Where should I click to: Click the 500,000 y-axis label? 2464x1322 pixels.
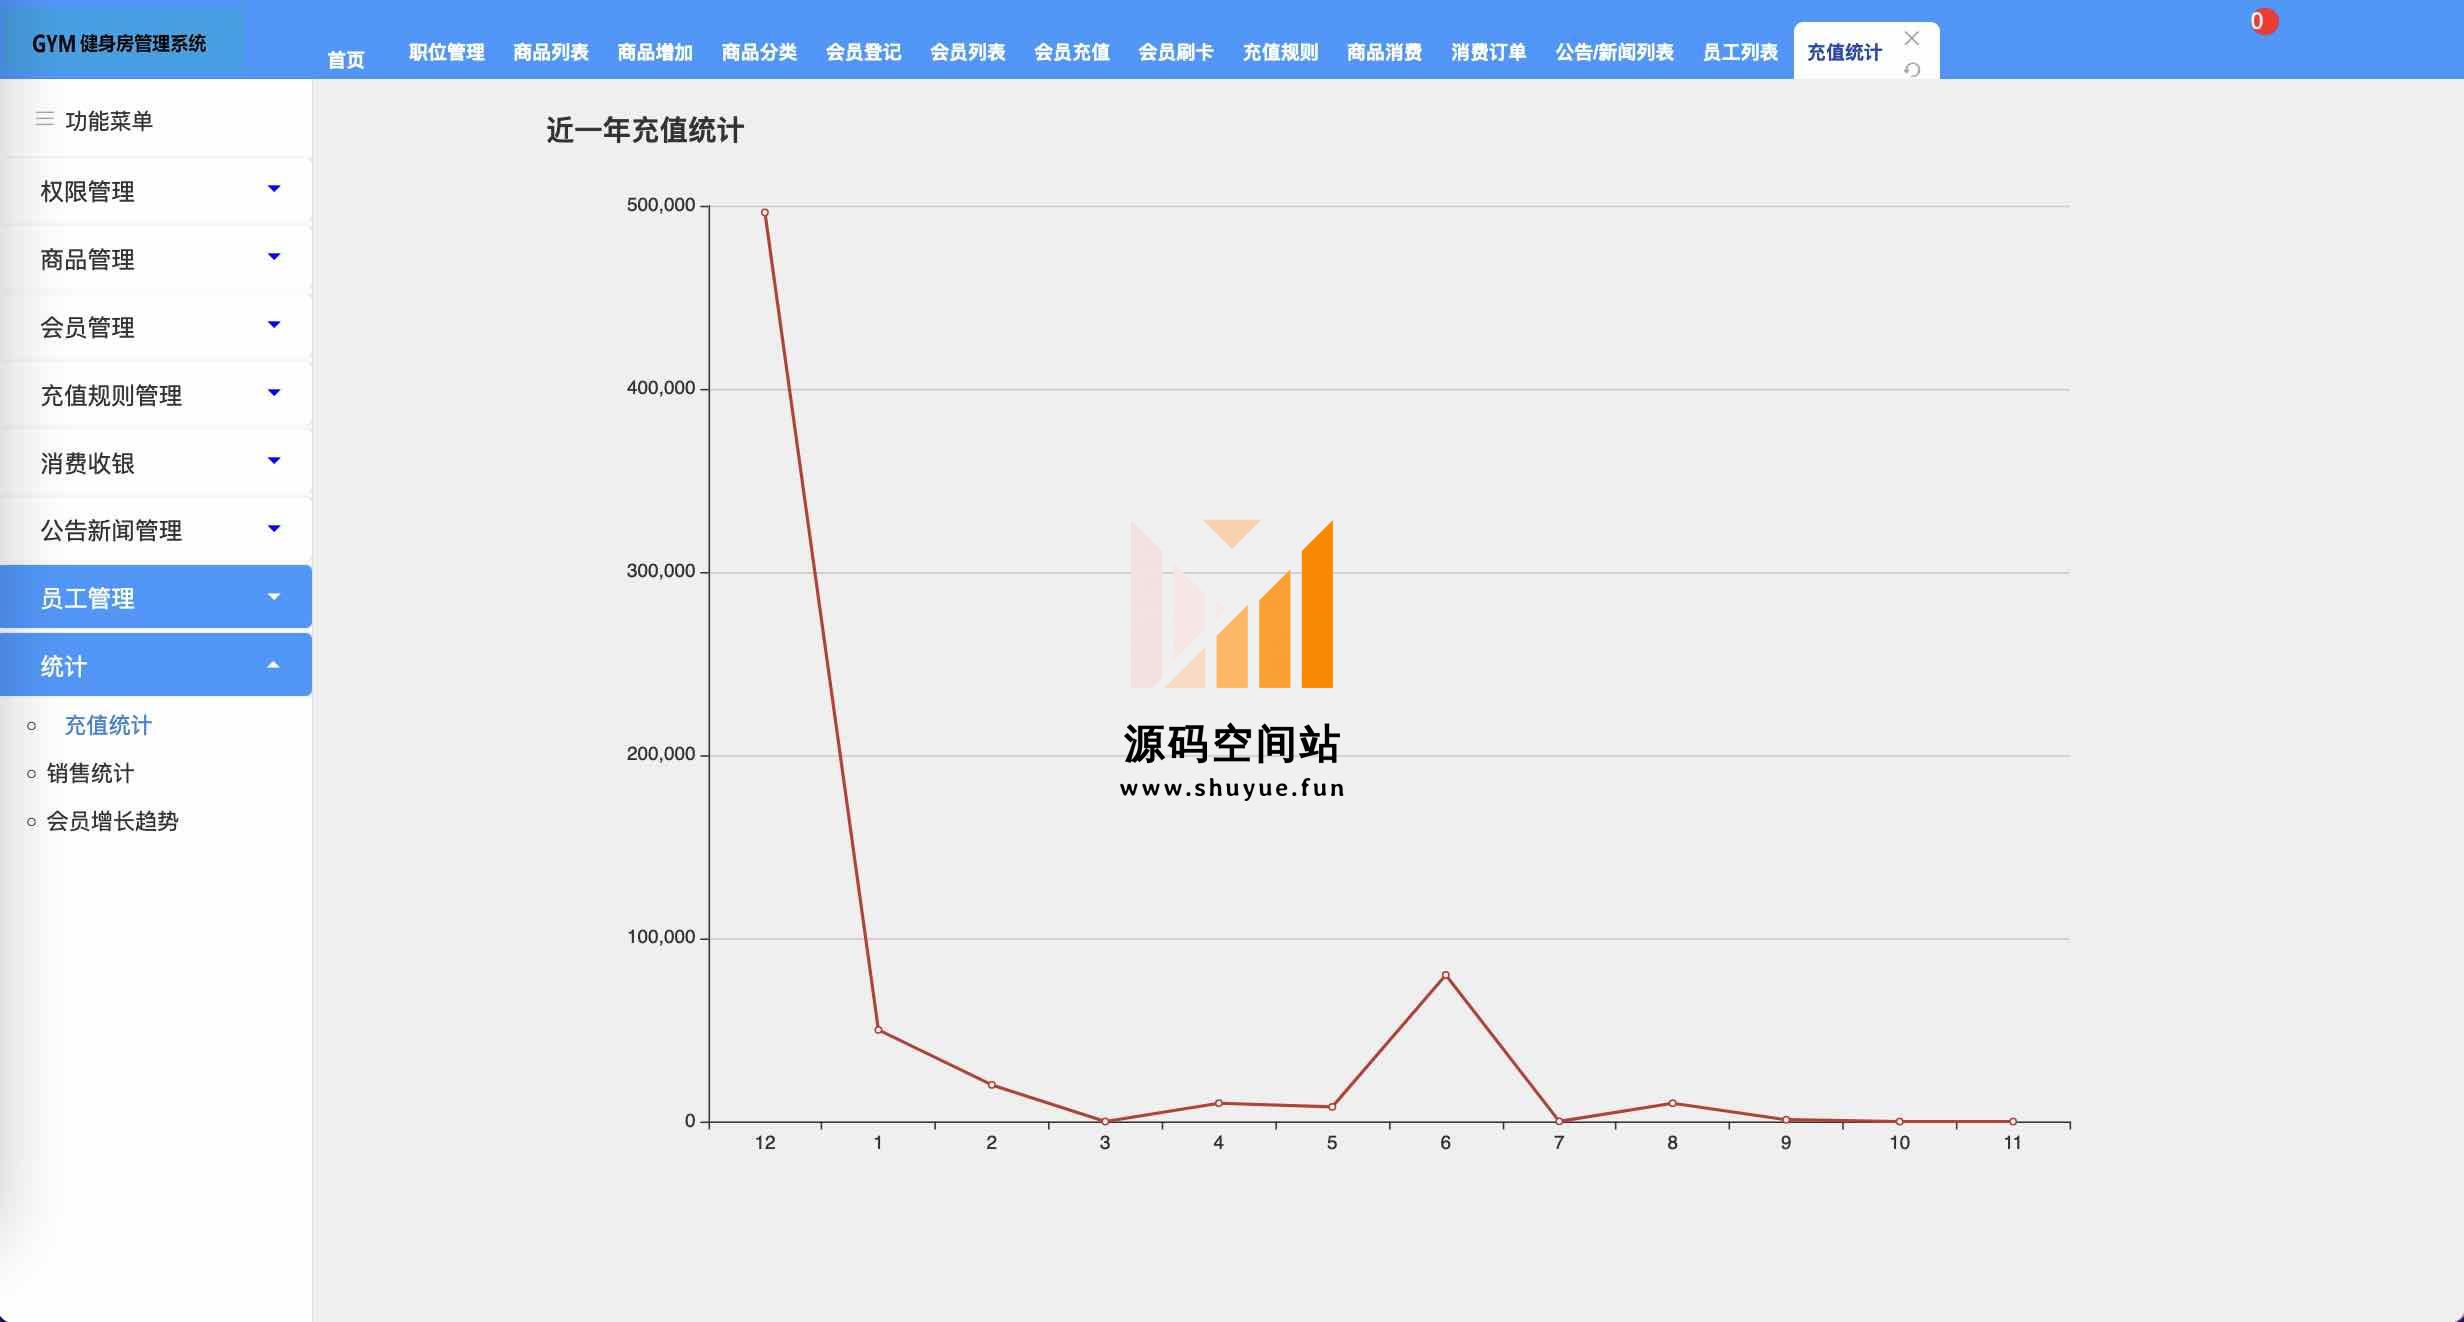[660, 205]
